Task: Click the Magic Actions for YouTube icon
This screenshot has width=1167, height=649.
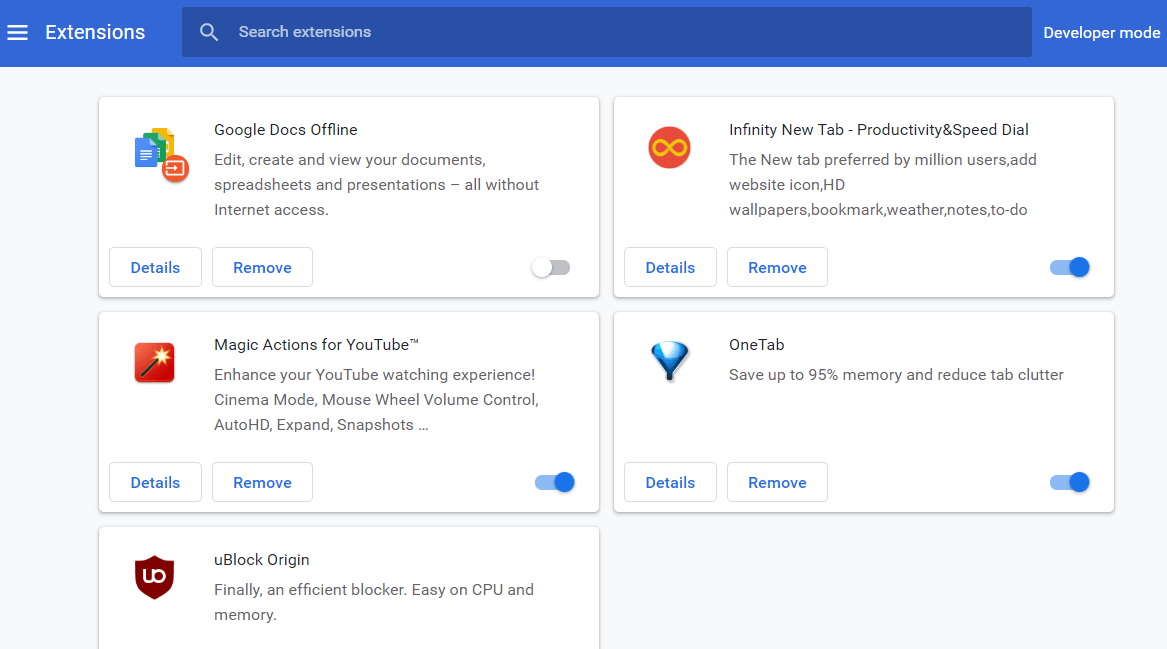Action: point(155,362)
